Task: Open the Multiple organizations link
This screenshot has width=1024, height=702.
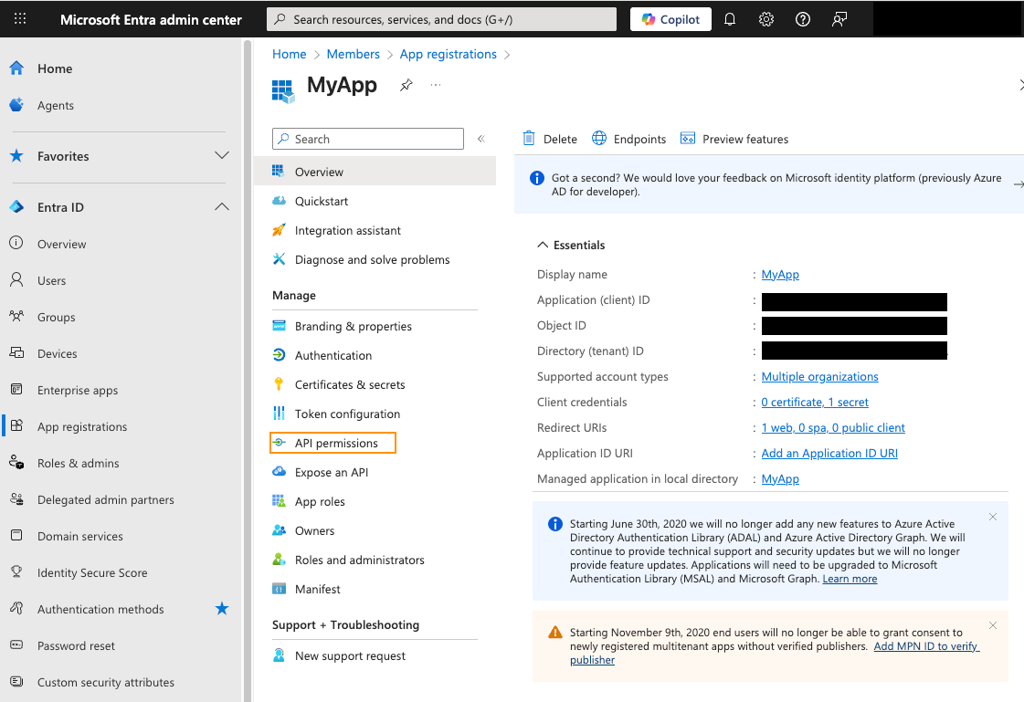Action: point(820,377)
